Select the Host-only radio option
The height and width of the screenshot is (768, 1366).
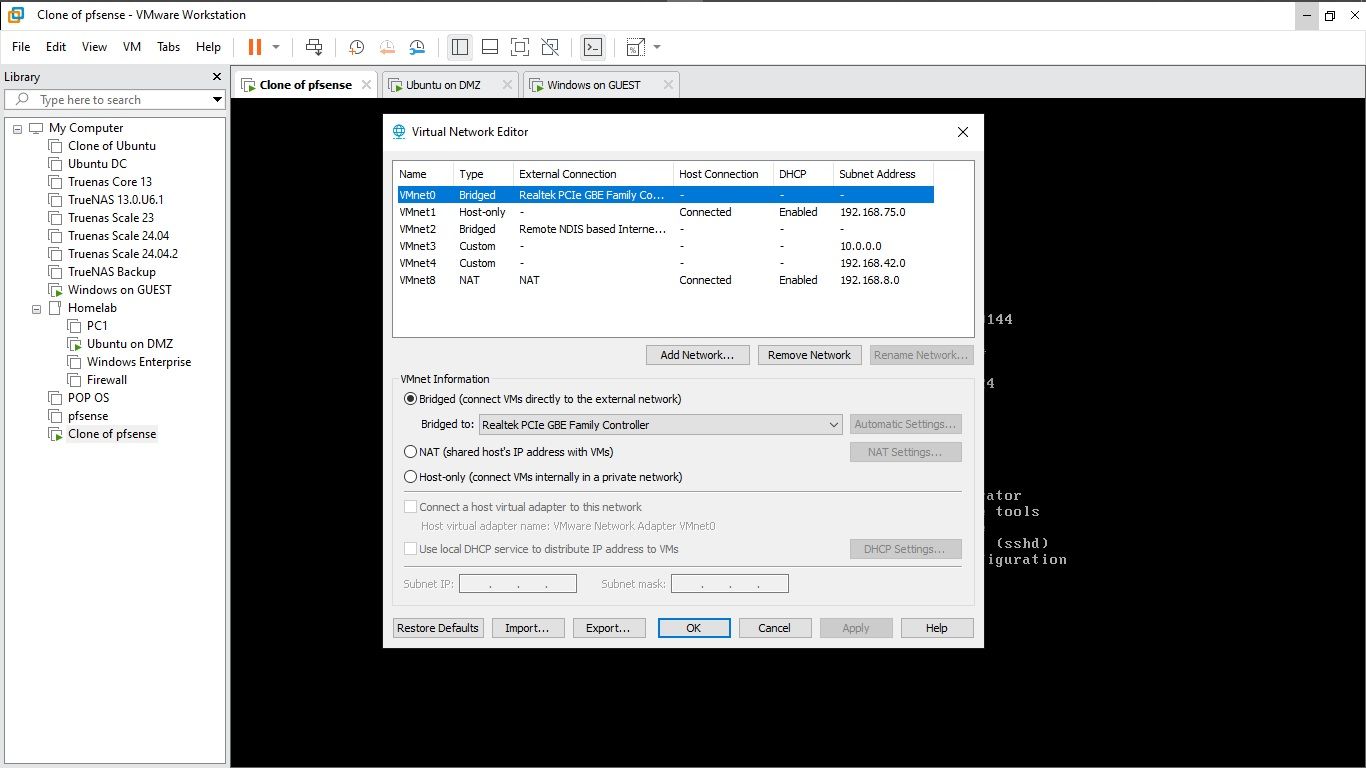click(410, 477)
